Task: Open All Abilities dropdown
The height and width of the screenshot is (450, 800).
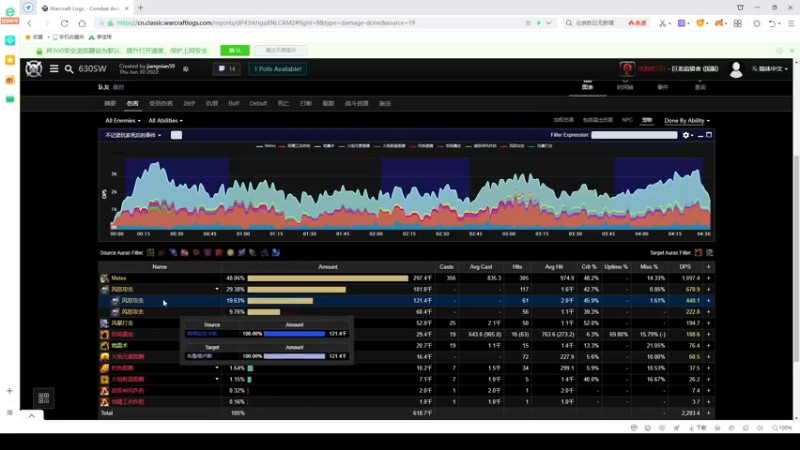Action: (x=165, y=121)
